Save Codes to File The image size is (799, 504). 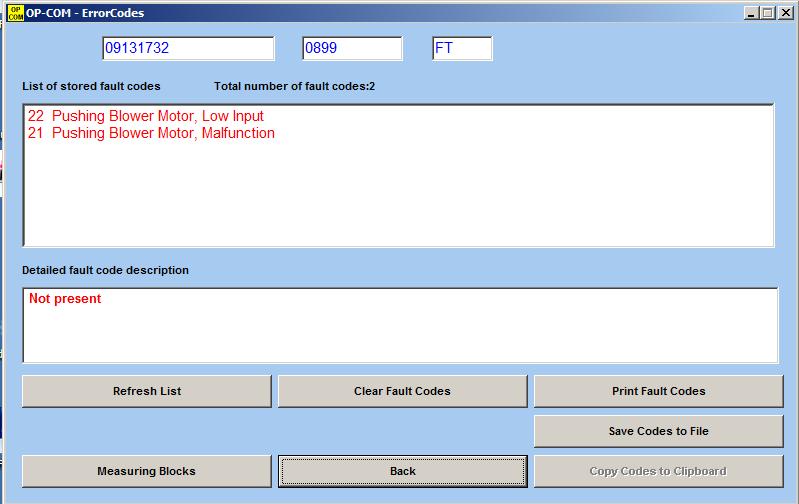click(x=658, y=431)
